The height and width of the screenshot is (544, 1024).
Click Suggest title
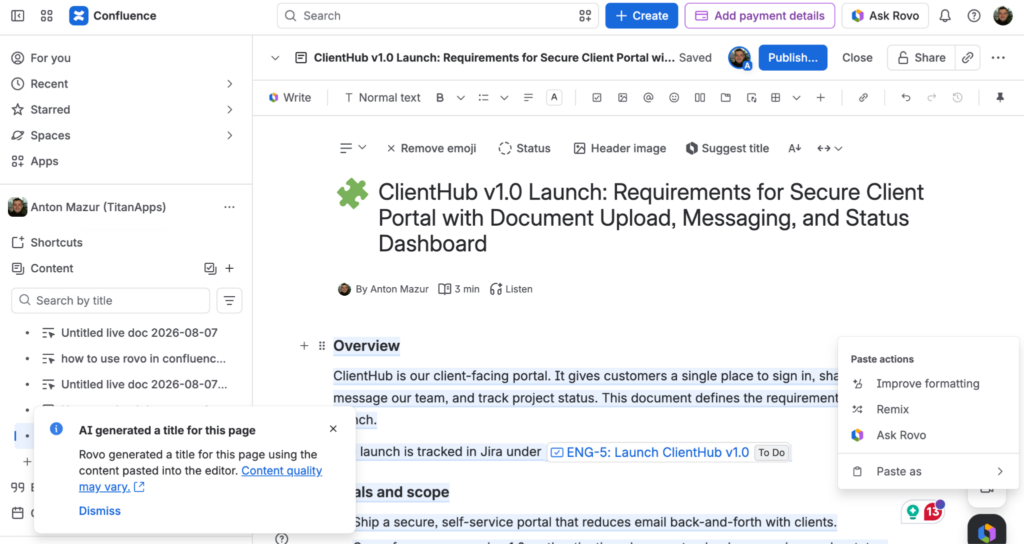click(727, 148)
